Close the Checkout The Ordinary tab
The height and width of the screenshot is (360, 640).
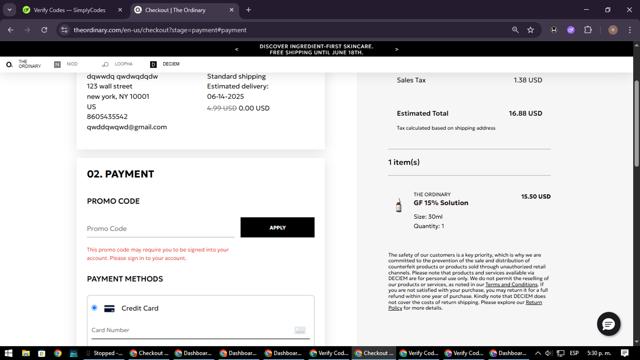231,10
